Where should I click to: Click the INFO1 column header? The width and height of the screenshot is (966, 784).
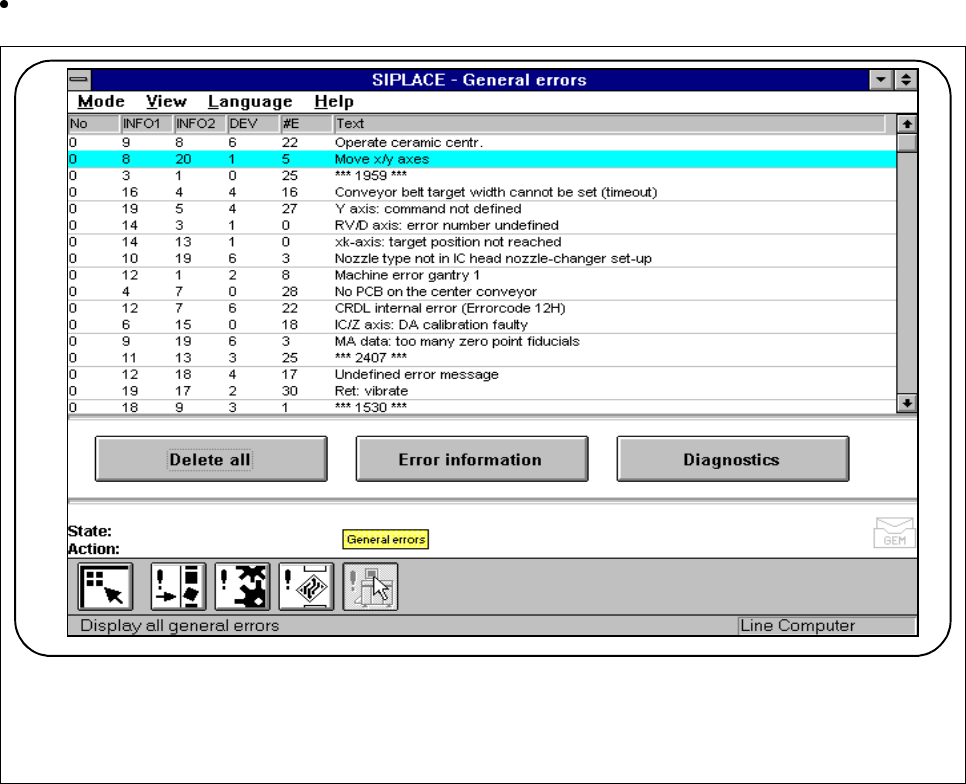tap(147, 124)
